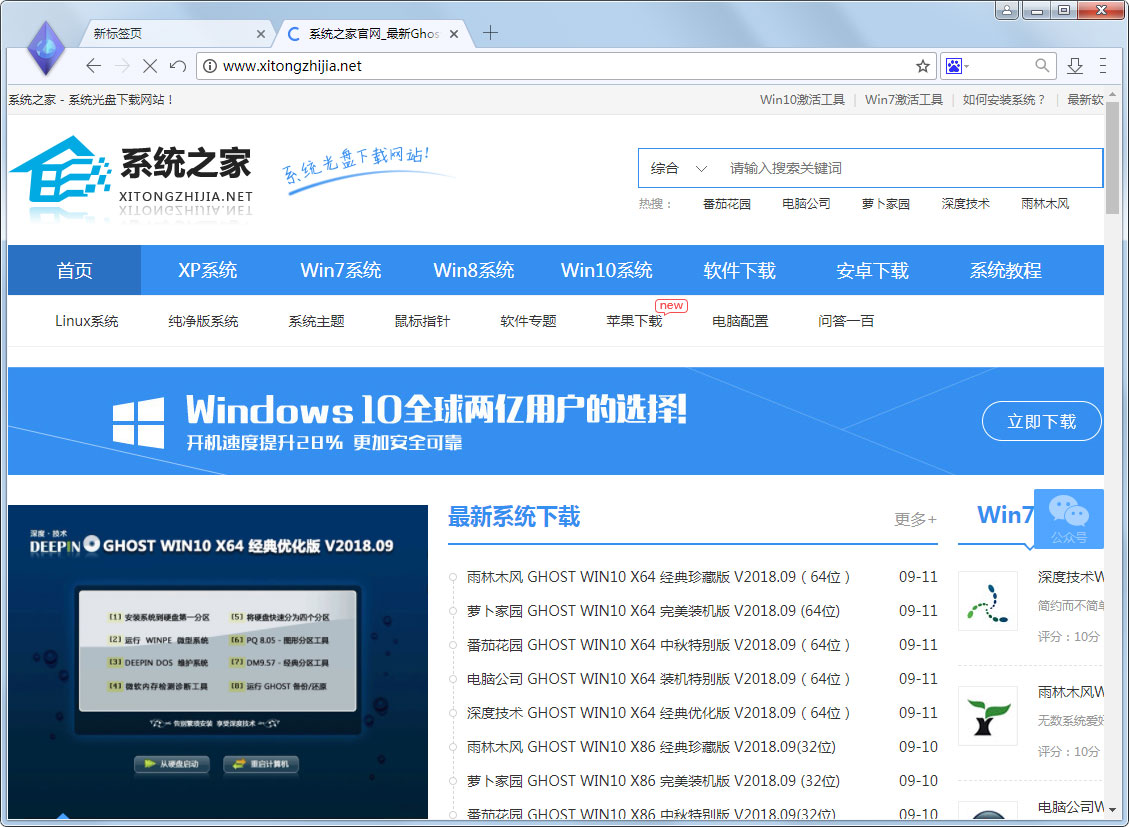This screenshot has width=1129, height=827.
Task: Select hot search 电脑公司
Action: (x=806, y=204)
